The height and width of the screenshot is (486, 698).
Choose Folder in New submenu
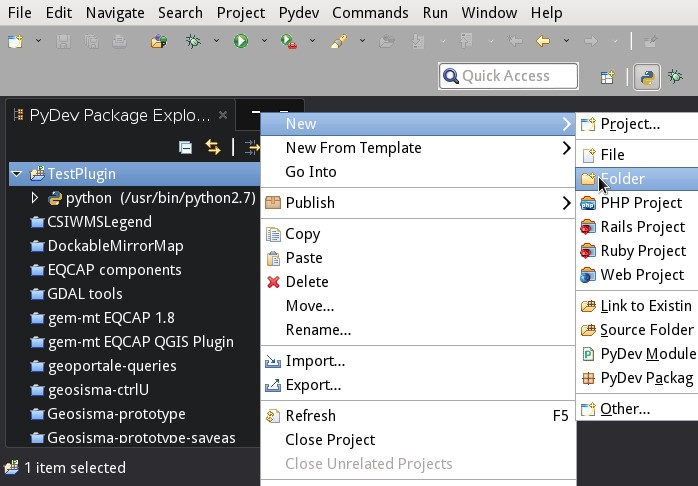pos(637,179)
